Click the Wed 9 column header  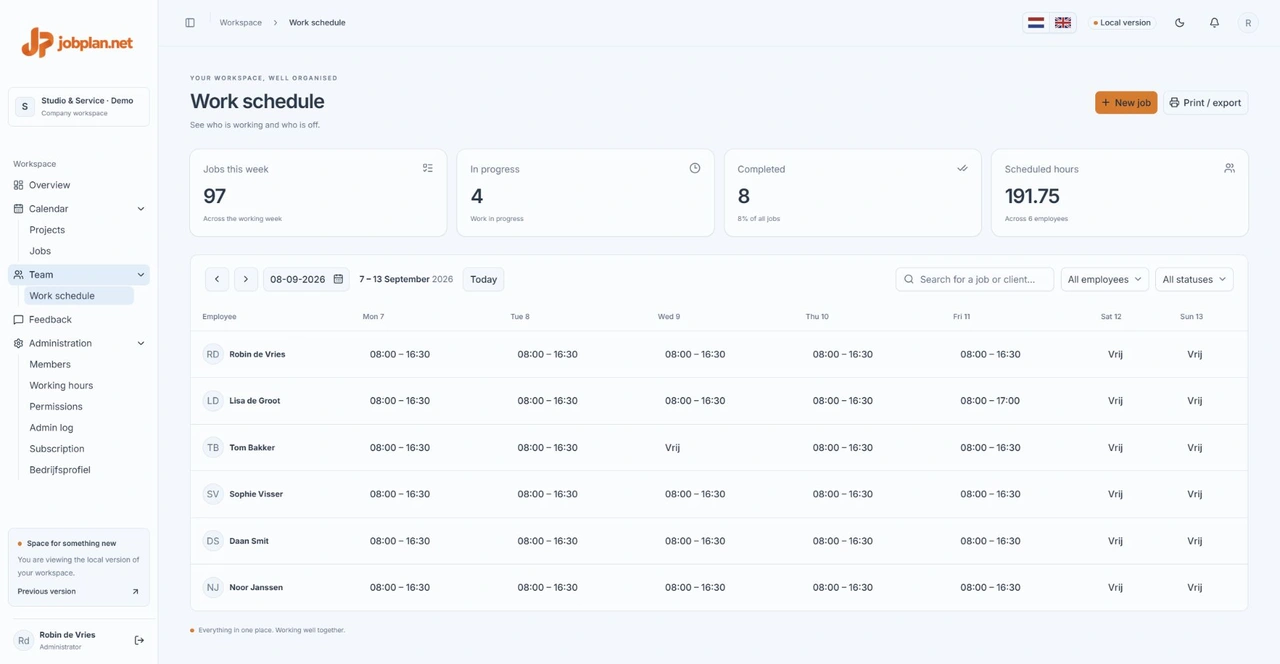669,316
